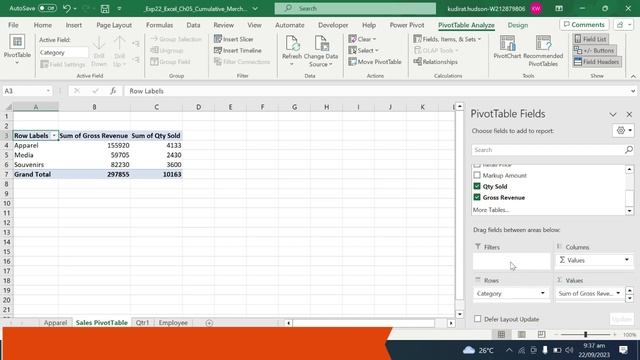640x360 pixels.
Task: Refresh the PivotTable data
Action: click(292, 51)
